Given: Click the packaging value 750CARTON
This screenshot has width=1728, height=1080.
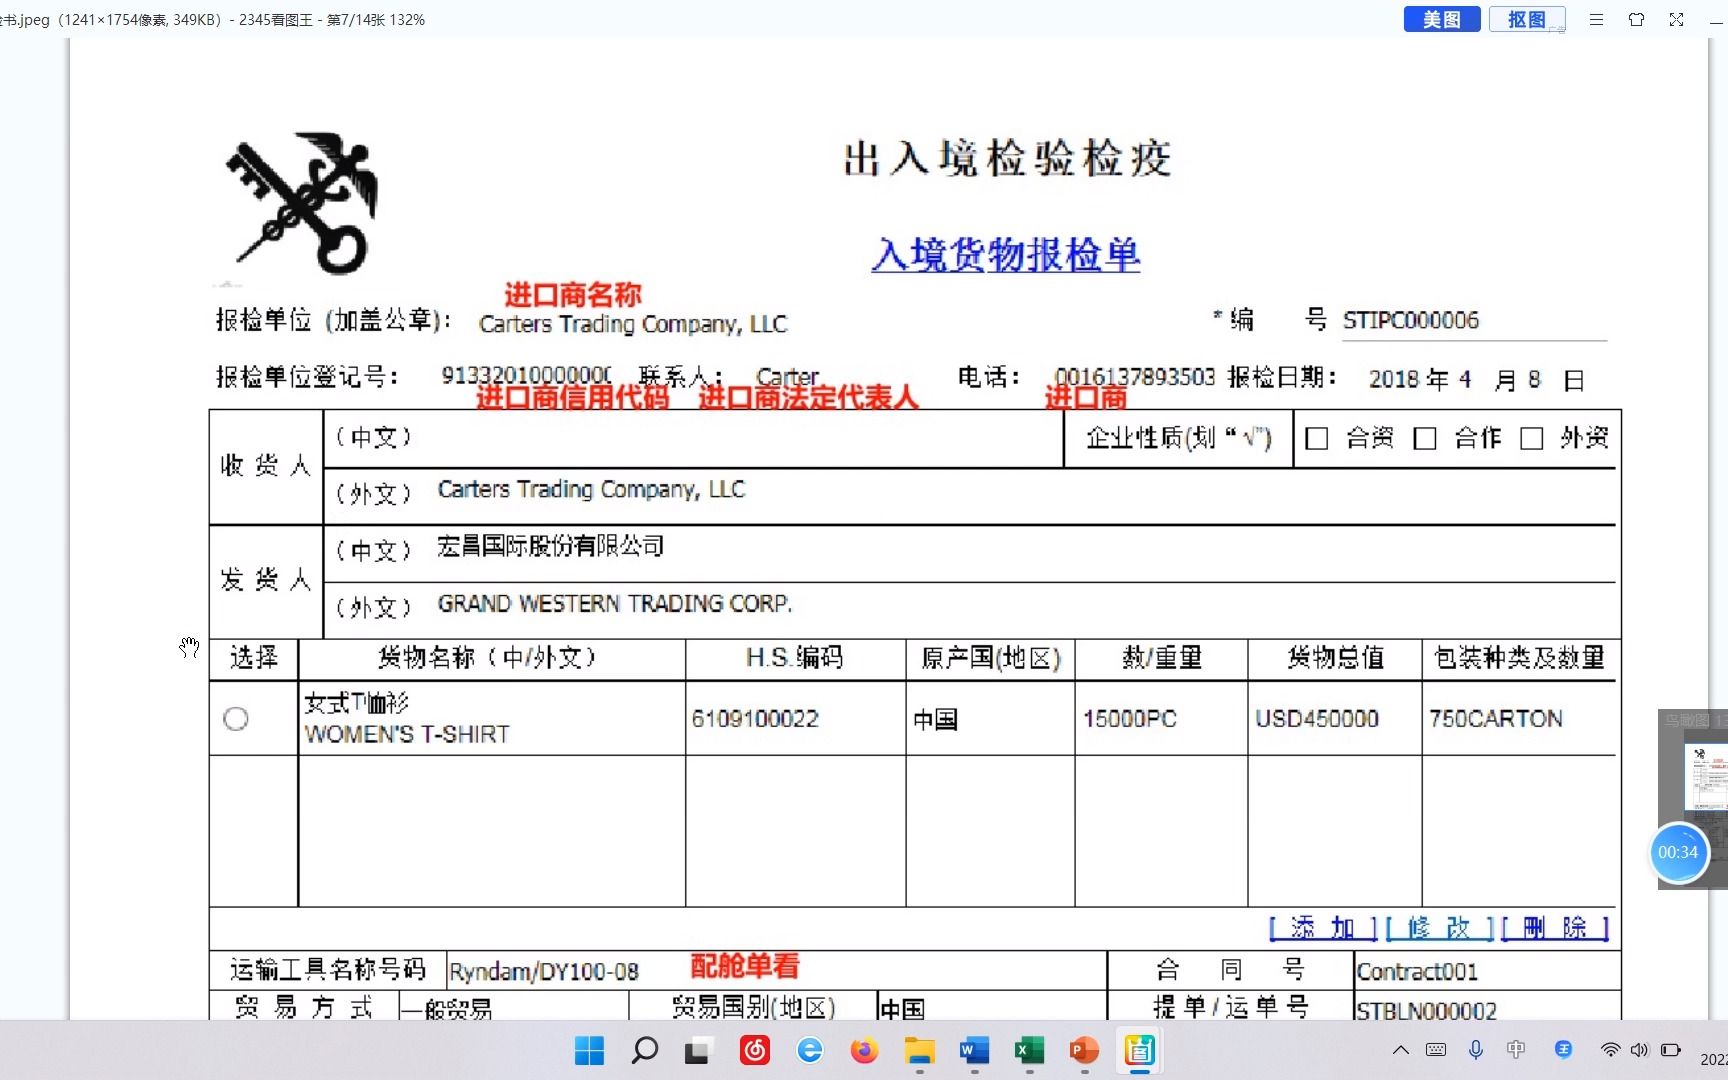Looking at the screenshot, I should [x=1496, y=719].
